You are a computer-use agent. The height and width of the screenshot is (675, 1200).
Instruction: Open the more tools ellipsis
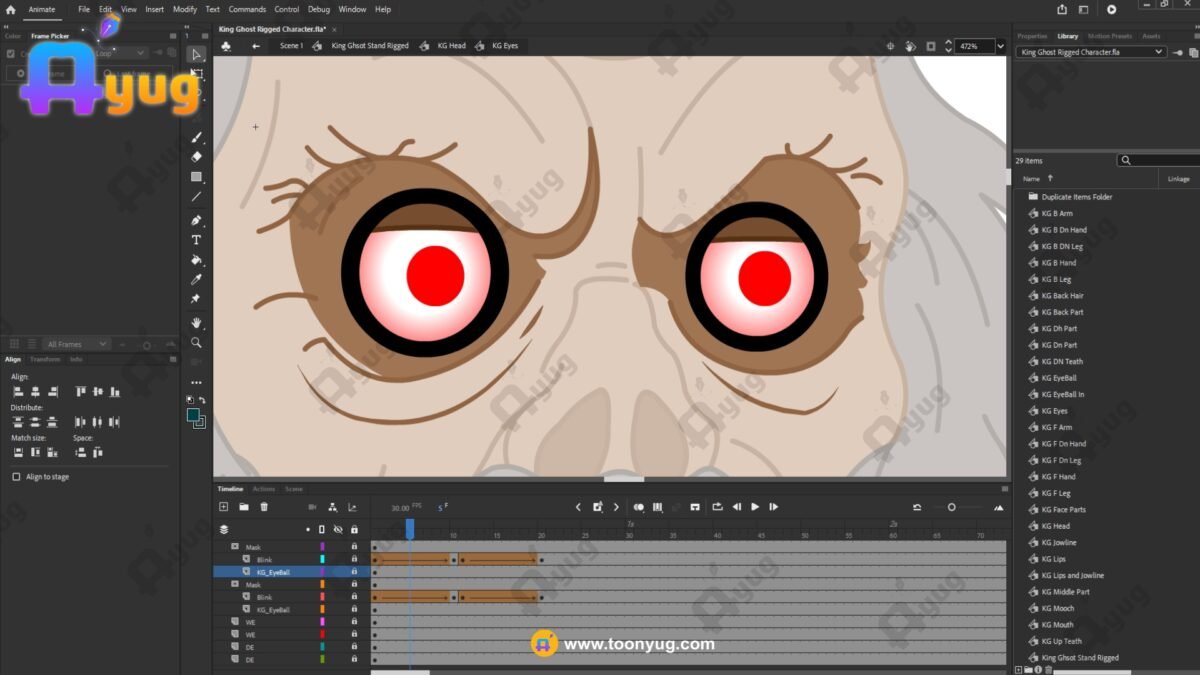point(197,382)
